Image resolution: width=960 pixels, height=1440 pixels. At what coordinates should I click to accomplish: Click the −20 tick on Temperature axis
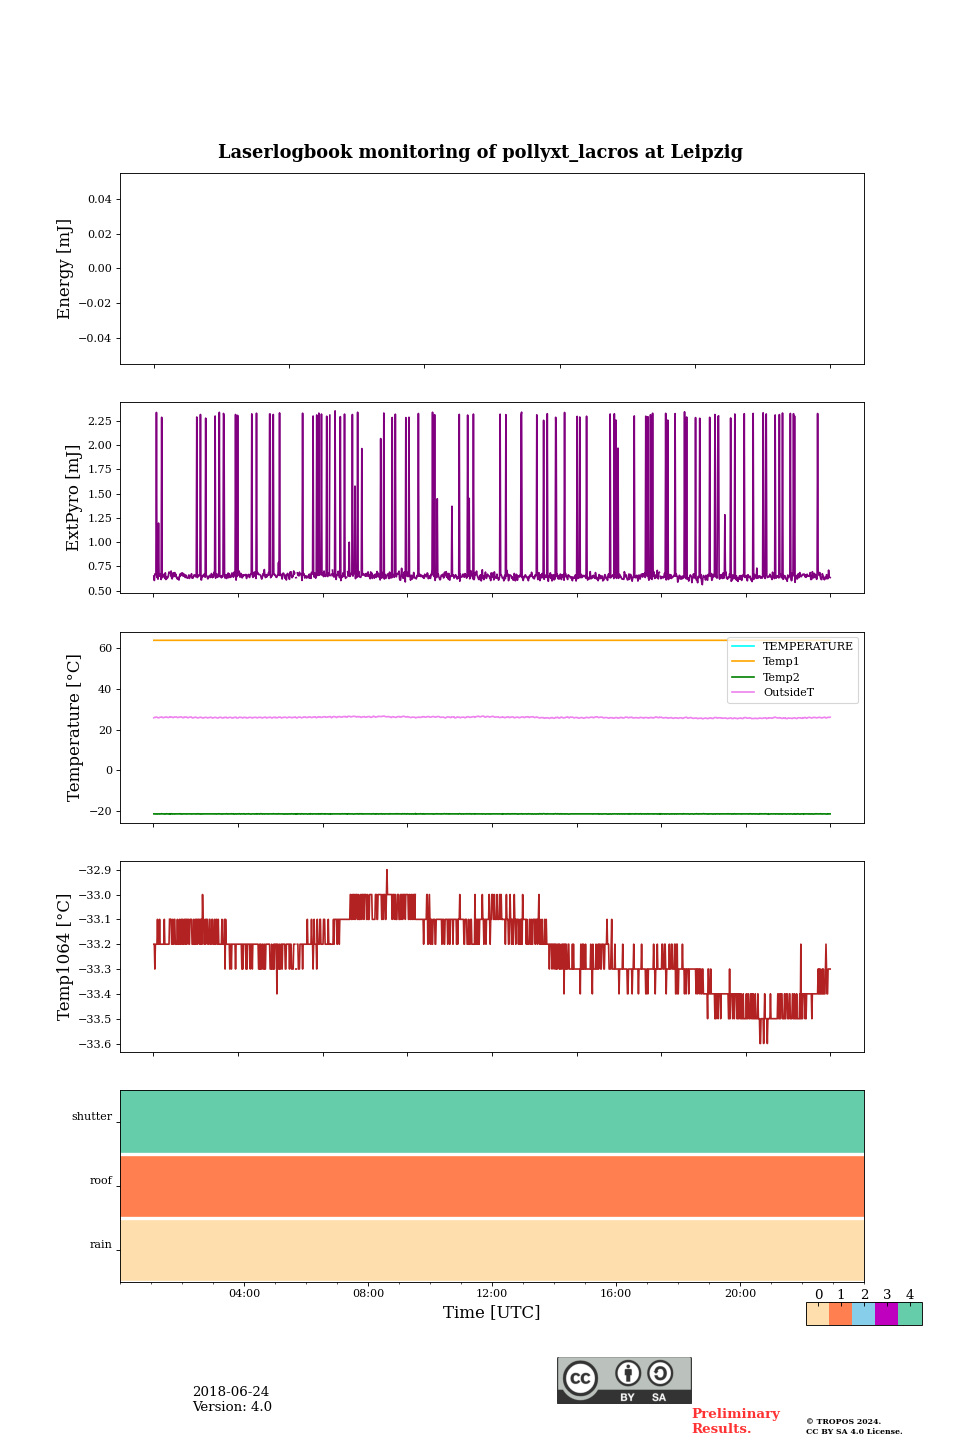101,811
